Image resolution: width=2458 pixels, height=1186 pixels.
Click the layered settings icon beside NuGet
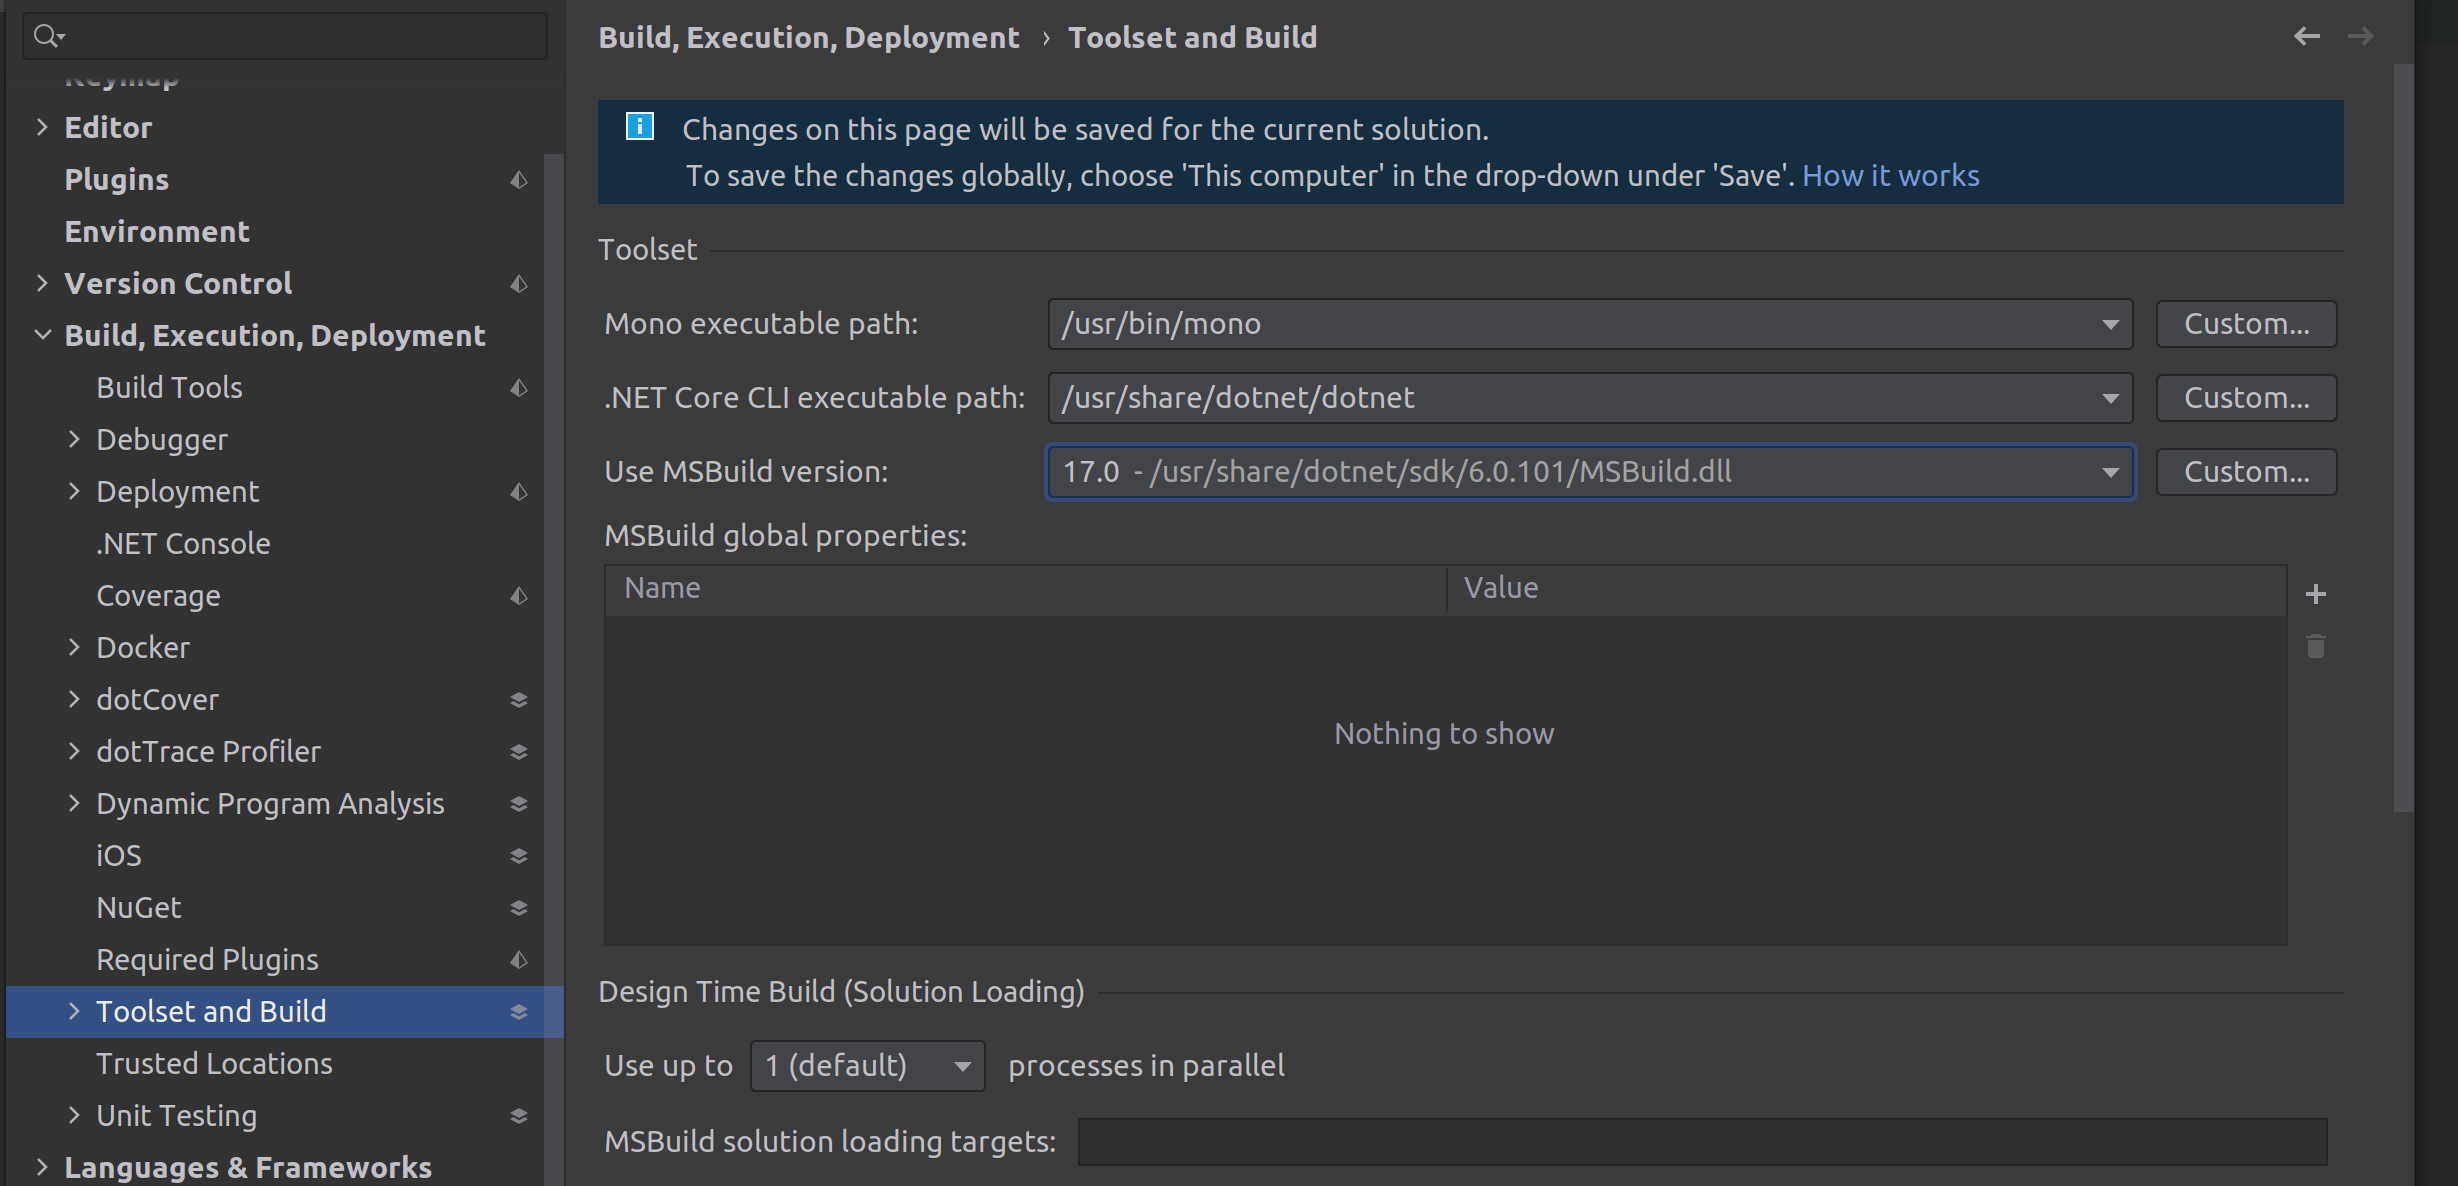pos(519,907)
